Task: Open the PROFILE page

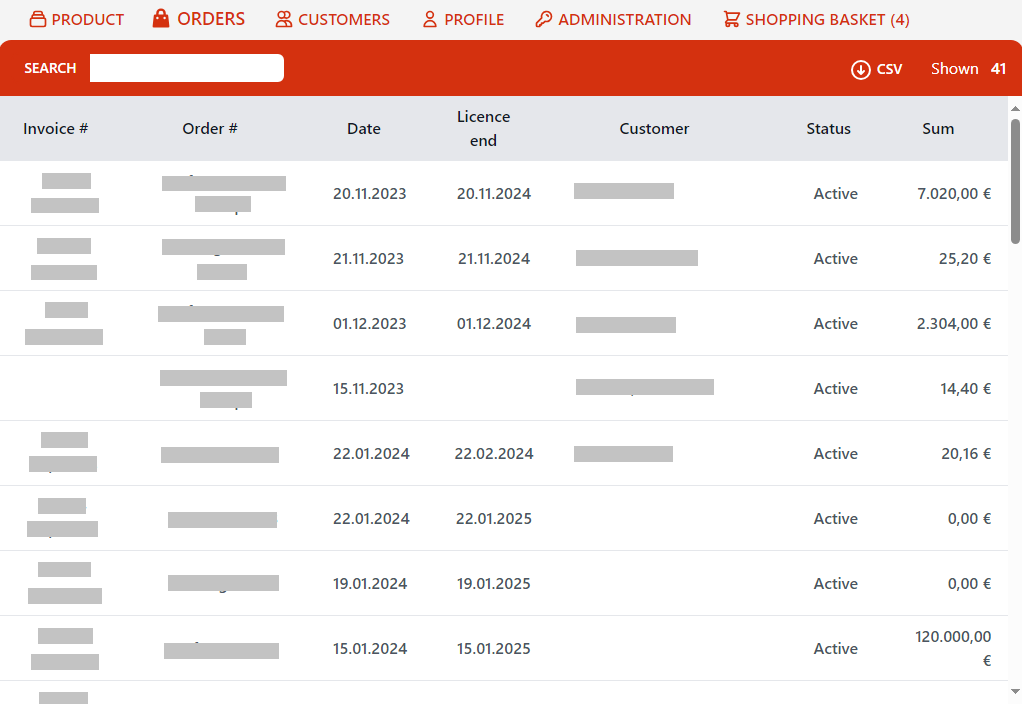Action: (x=463, y=20)
